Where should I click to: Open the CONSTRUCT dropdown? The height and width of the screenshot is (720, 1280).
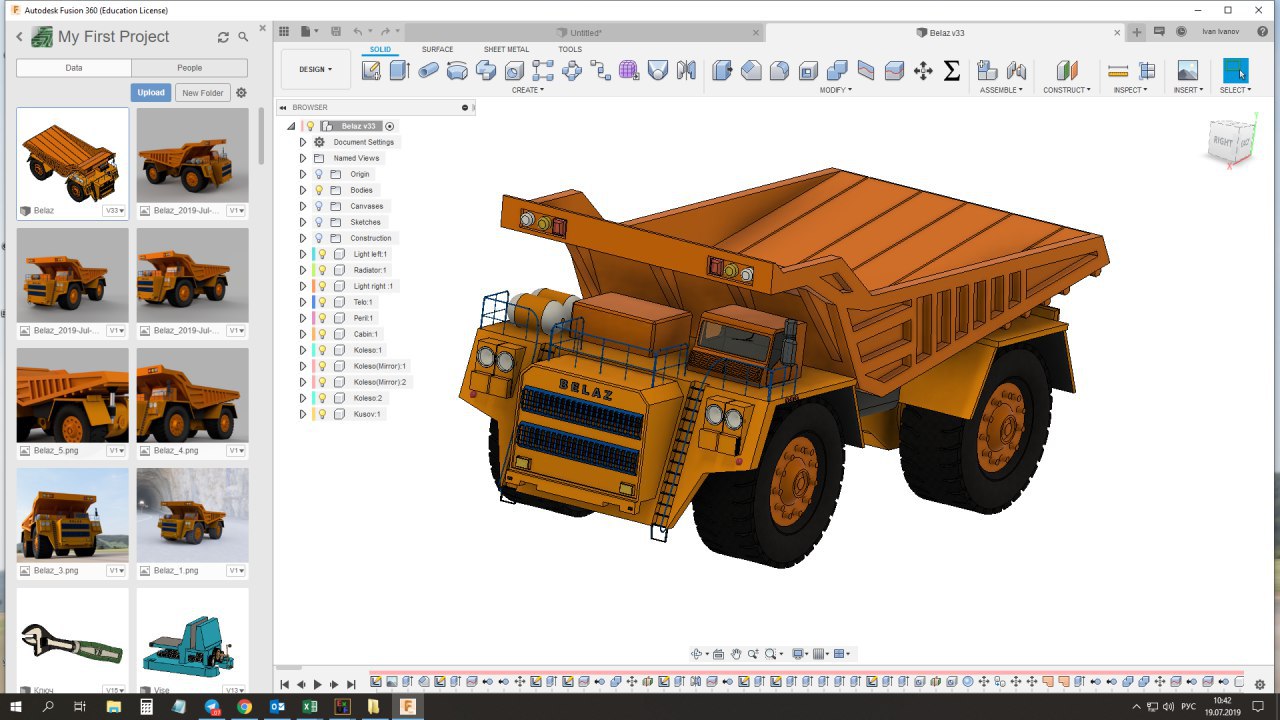tap(1066, 90)
